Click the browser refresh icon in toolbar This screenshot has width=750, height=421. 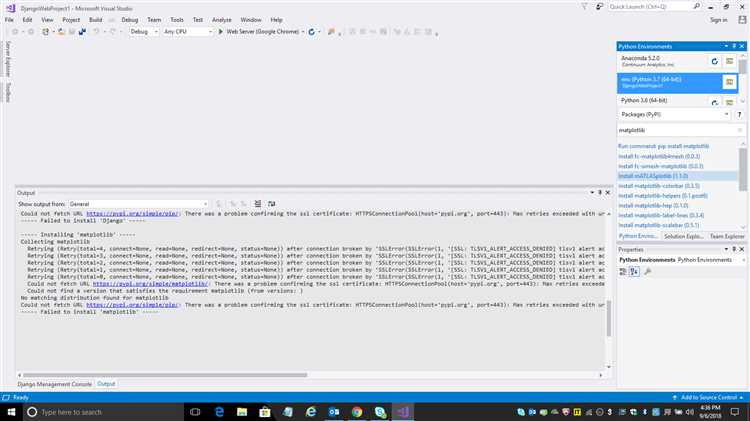point(311,32)
